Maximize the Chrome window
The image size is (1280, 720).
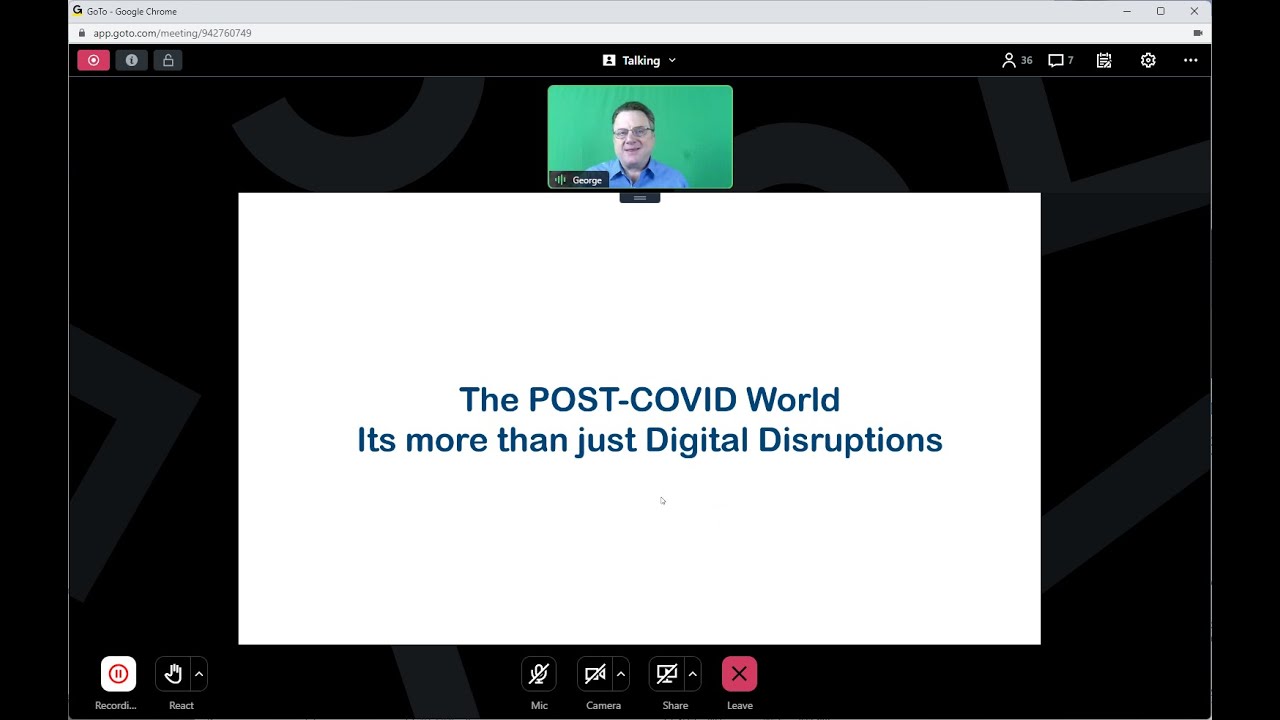coord(1160,11)
